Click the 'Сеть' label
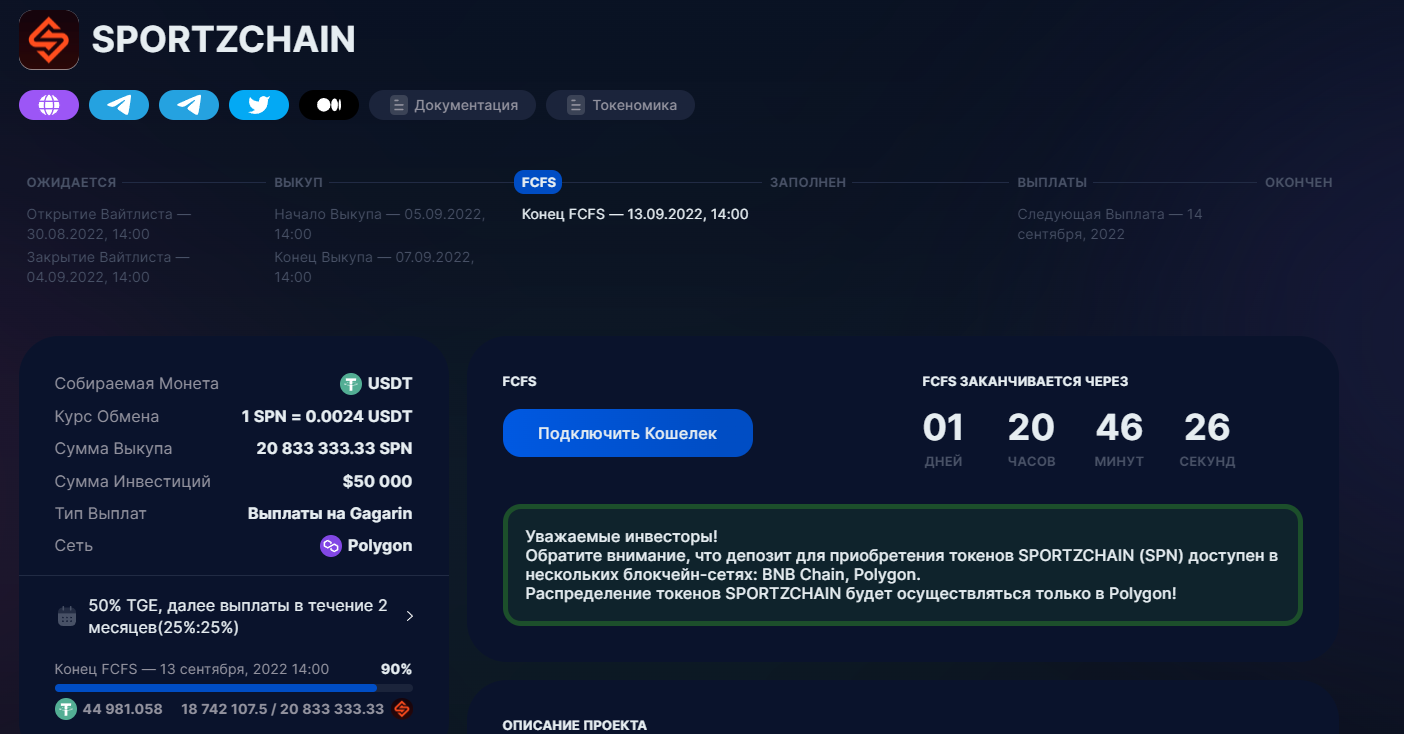This screenshot has width=1404, height=734. coord(74,546)
